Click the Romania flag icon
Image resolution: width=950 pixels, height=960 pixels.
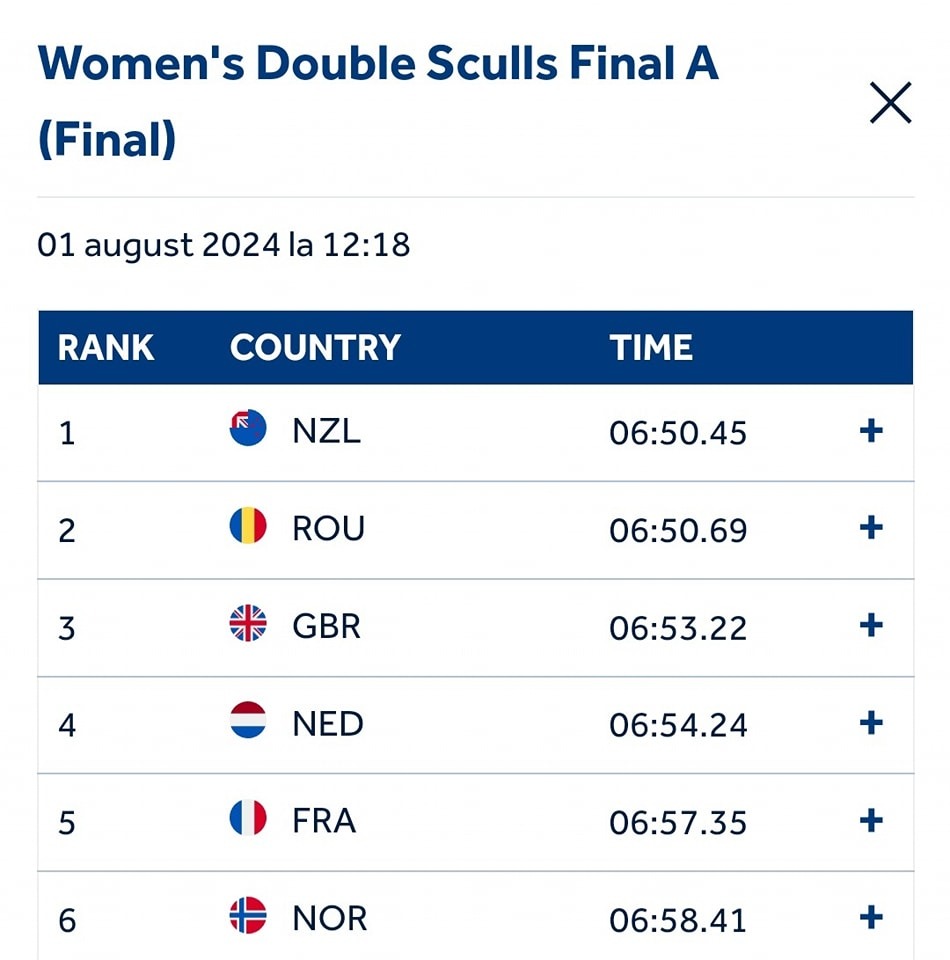pyautogui.click(x=248, y=525)
